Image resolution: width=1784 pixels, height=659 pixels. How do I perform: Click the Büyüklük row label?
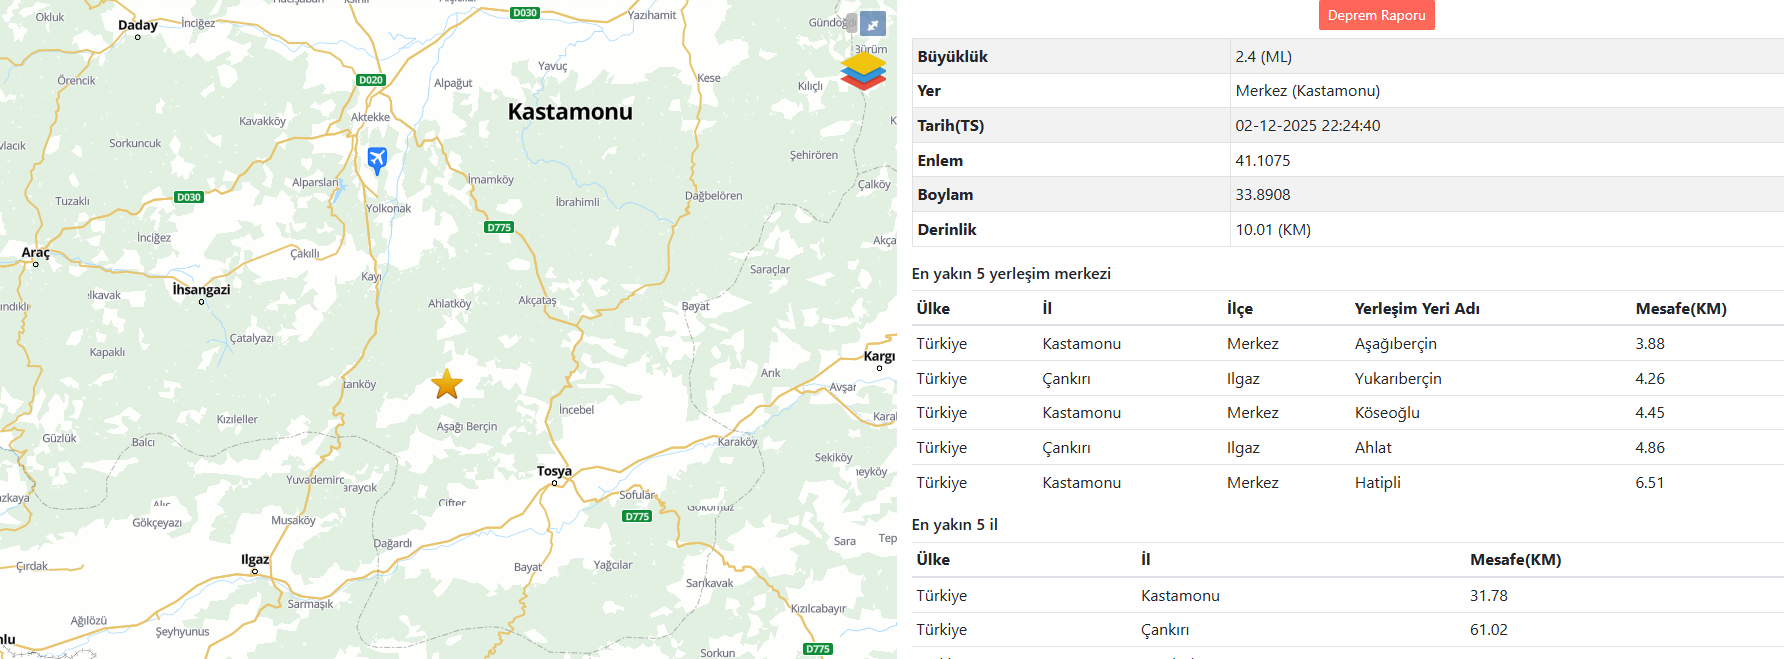[x=952, y=57]
